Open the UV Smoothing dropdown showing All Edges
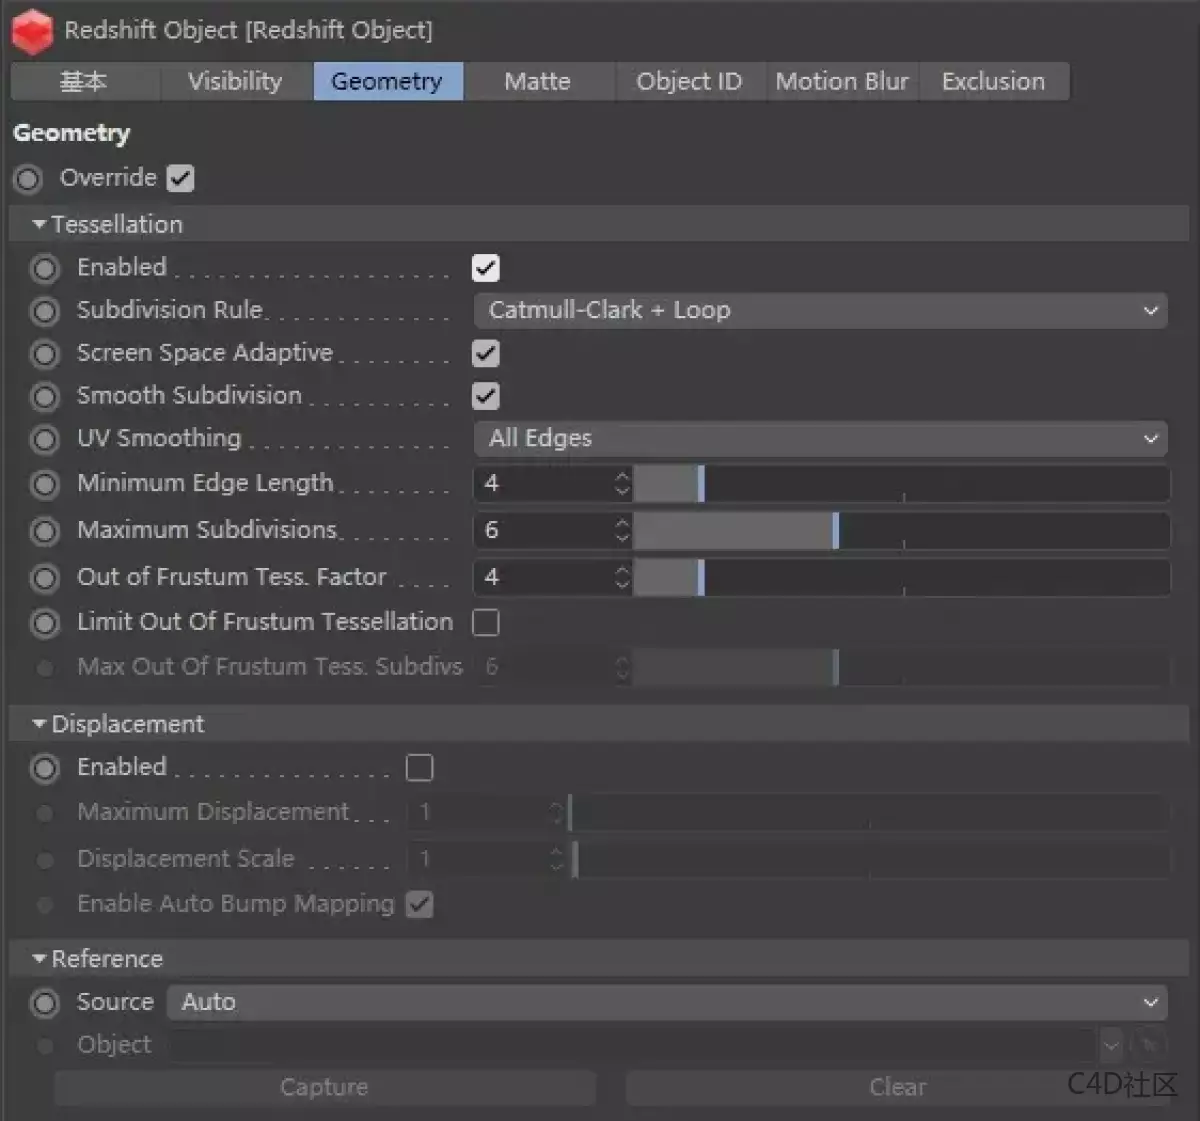The height and width of the screenshot is (1121, 1200). coord(820,438)
